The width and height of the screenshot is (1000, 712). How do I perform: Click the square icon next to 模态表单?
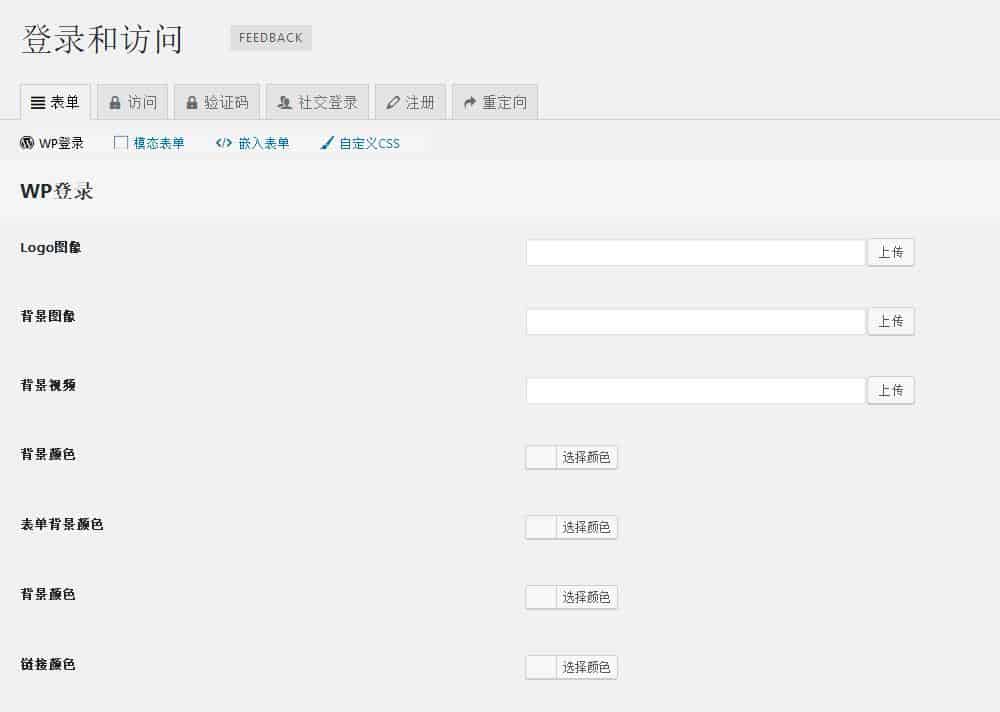click(121, 143)
